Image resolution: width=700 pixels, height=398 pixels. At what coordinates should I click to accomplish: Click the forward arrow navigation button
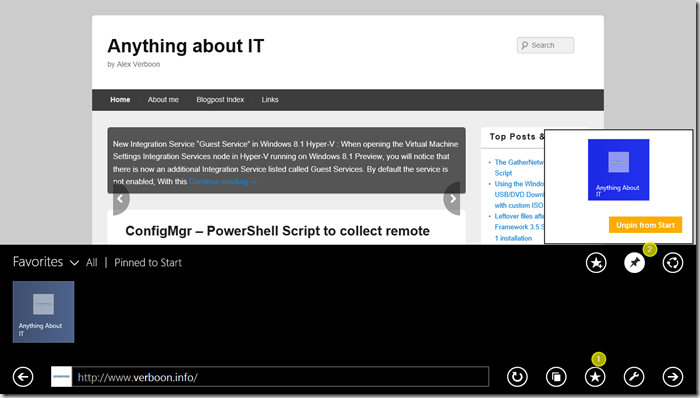672,377
